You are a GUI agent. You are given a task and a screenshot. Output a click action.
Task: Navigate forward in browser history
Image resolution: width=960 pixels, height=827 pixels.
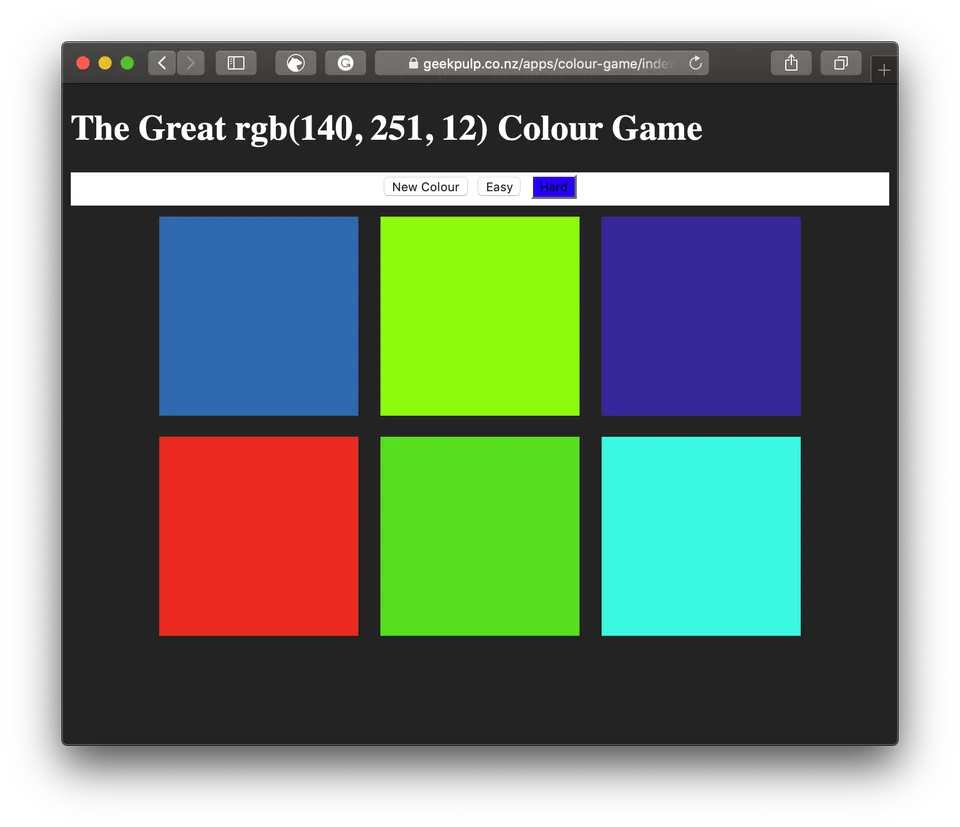coord(191,62)
